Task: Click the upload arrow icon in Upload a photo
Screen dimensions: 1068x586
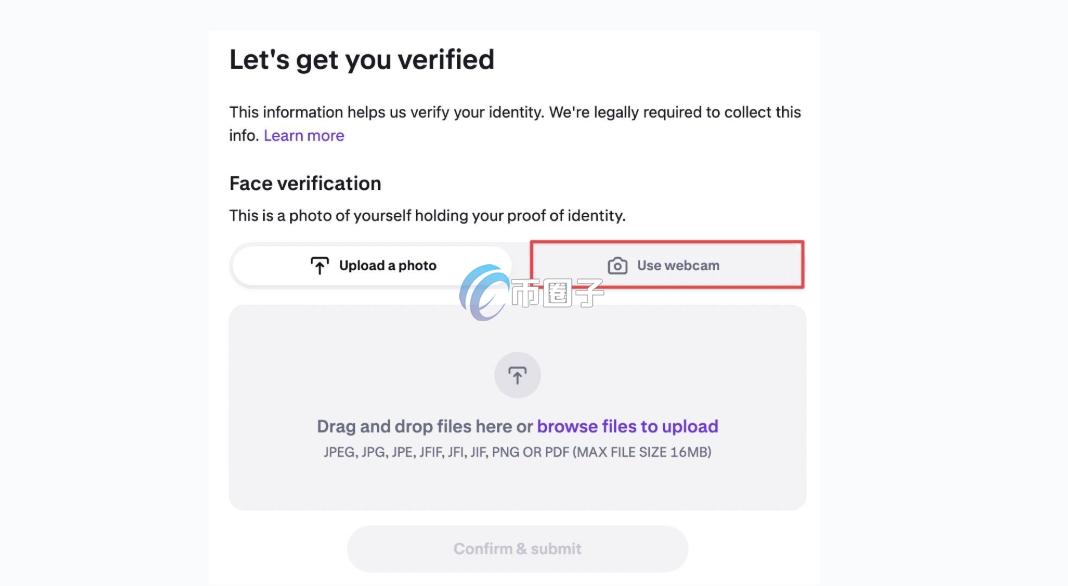Action: click(319, 266)
